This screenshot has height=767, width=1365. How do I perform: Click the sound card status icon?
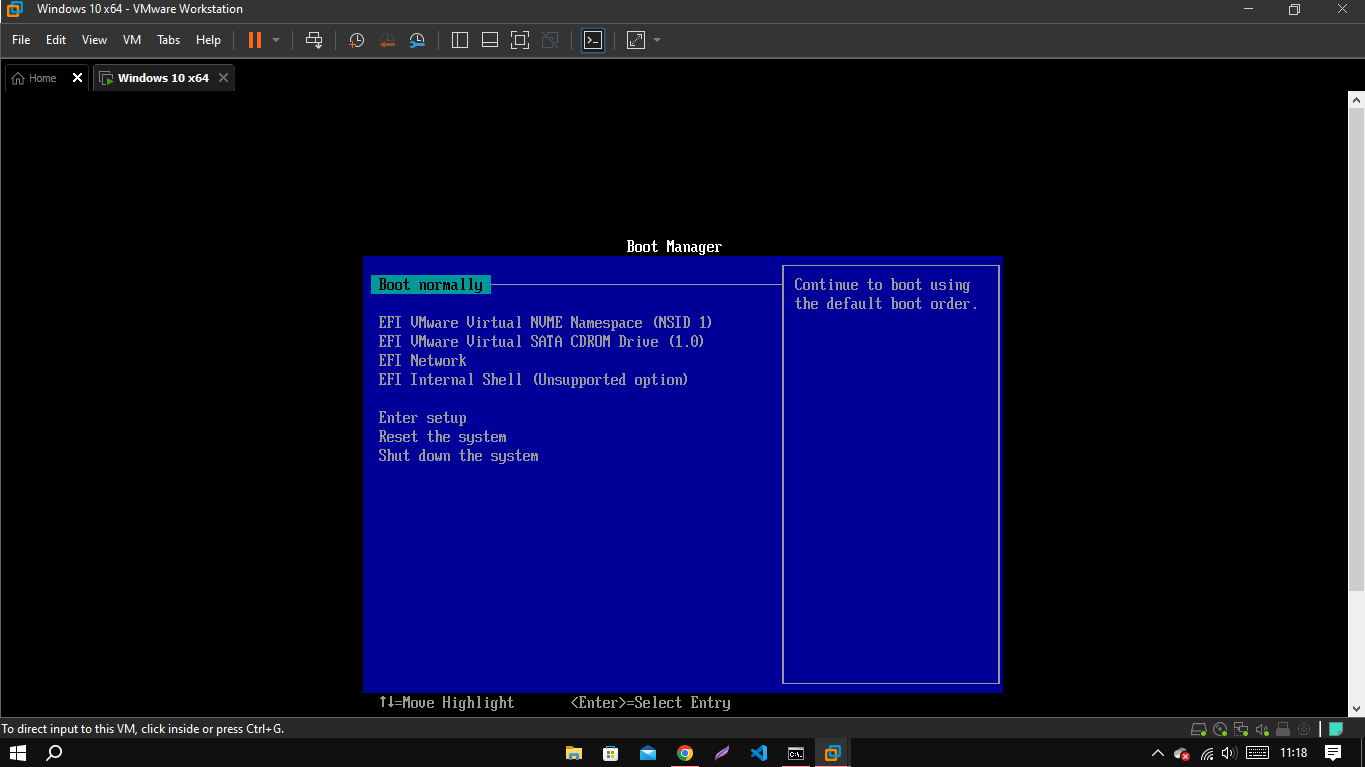click(1262, 729)
